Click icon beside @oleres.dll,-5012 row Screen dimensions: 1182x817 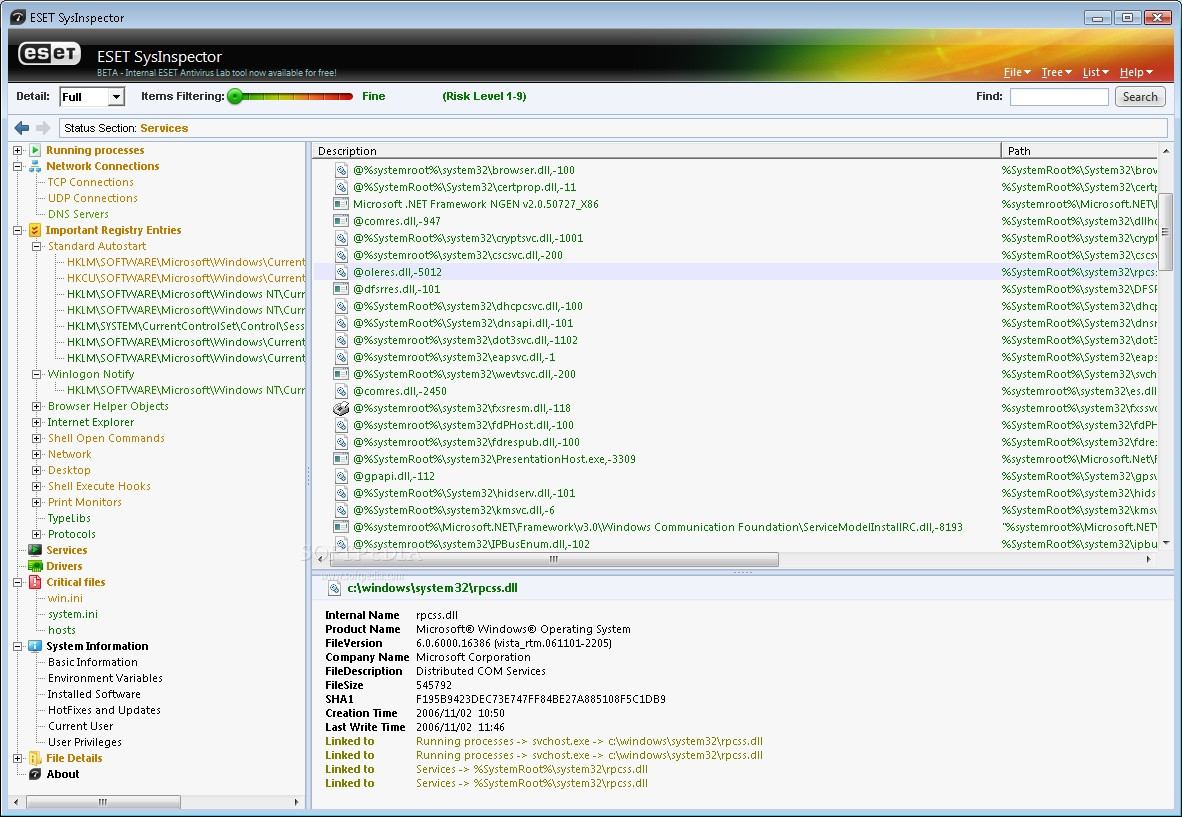pyautogui.click(x=341, y=272)
